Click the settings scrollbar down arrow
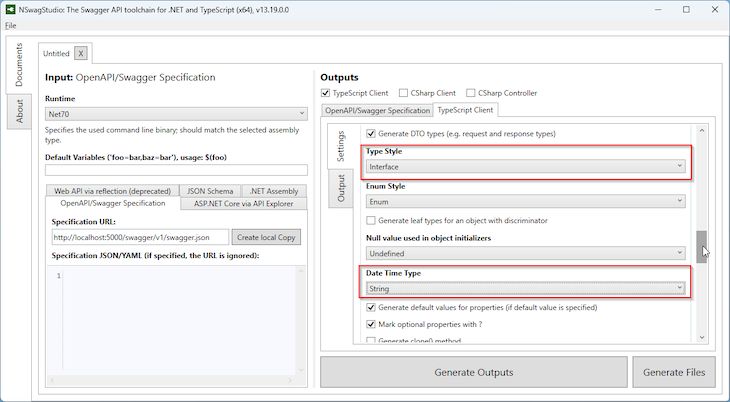Image resolution: width=730 pixels, height=402 pixels. (x=702, y=338)
